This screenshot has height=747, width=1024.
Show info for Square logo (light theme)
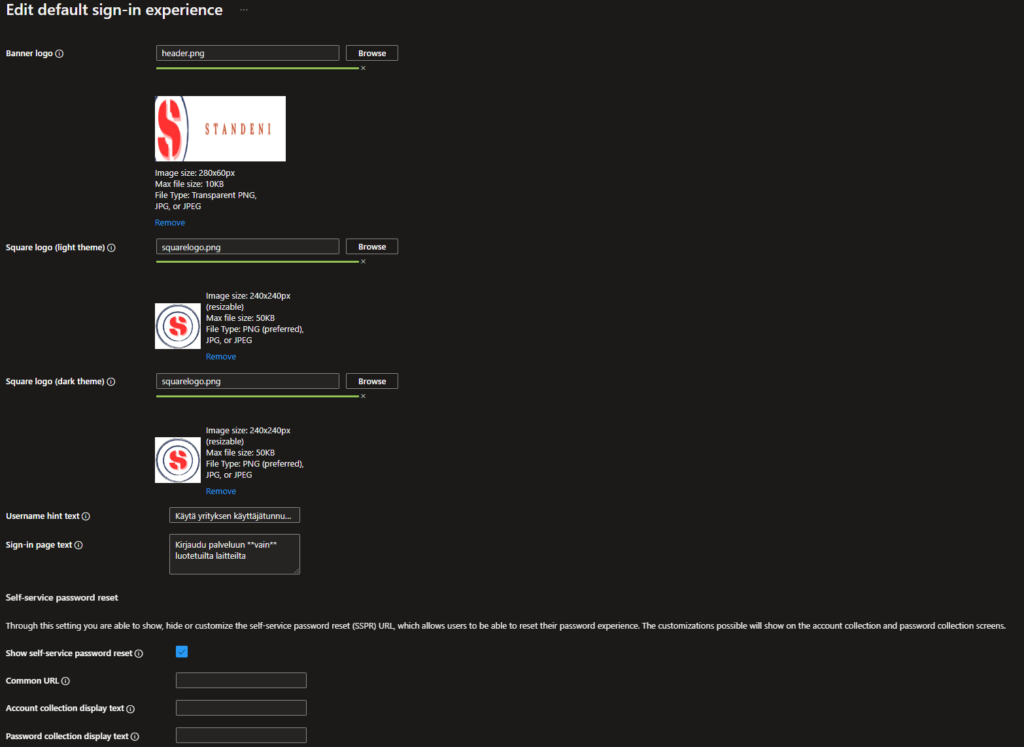112,248
